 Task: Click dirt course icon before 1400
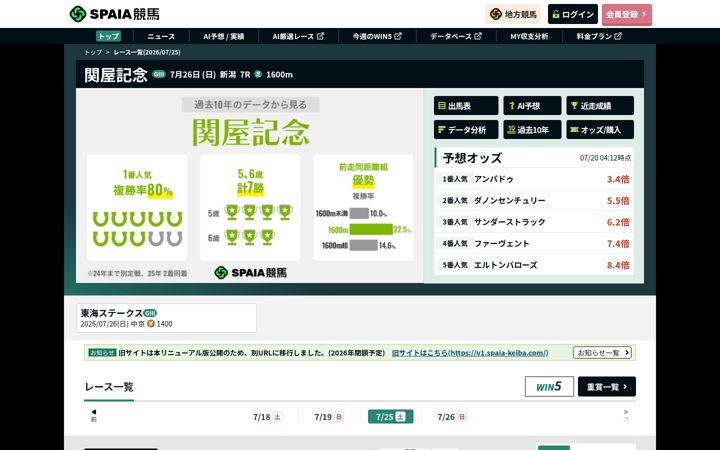pos(151,324)
